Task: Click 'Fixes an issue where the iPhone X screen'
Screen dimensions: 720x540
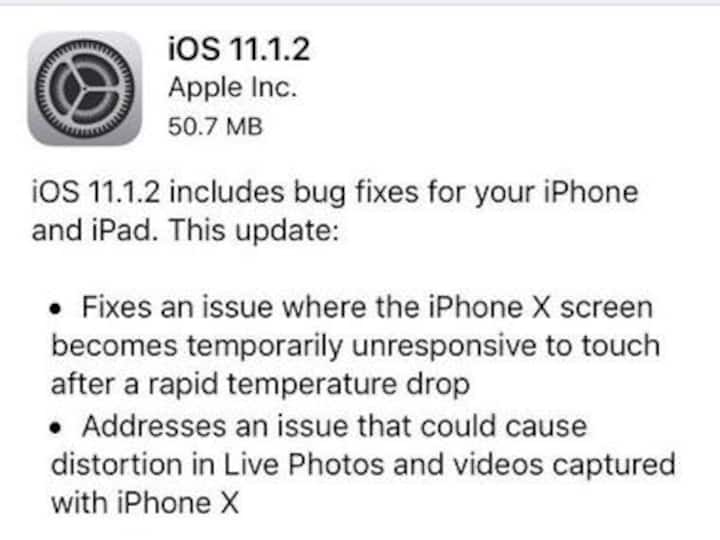Action: tap(367, 307)
